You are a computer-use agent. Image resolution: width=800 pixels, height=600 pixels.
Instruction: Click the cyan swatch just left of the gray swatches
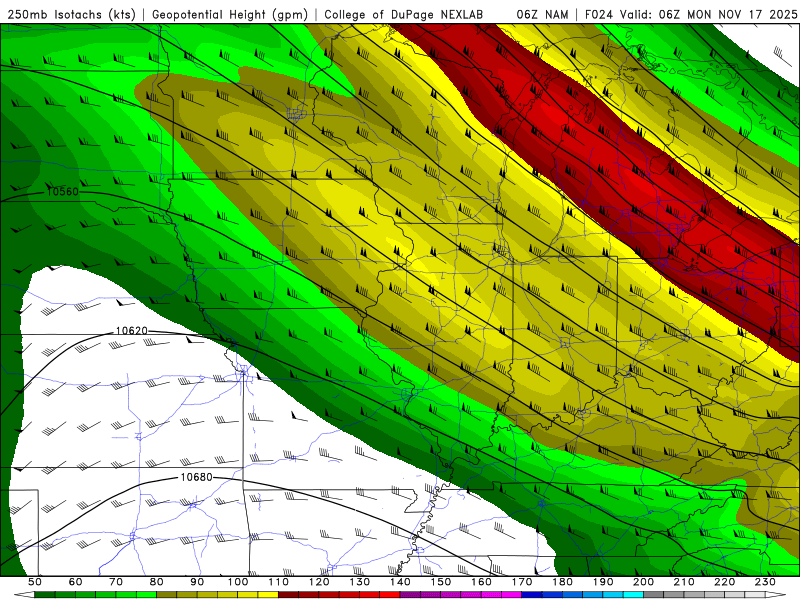633,595
